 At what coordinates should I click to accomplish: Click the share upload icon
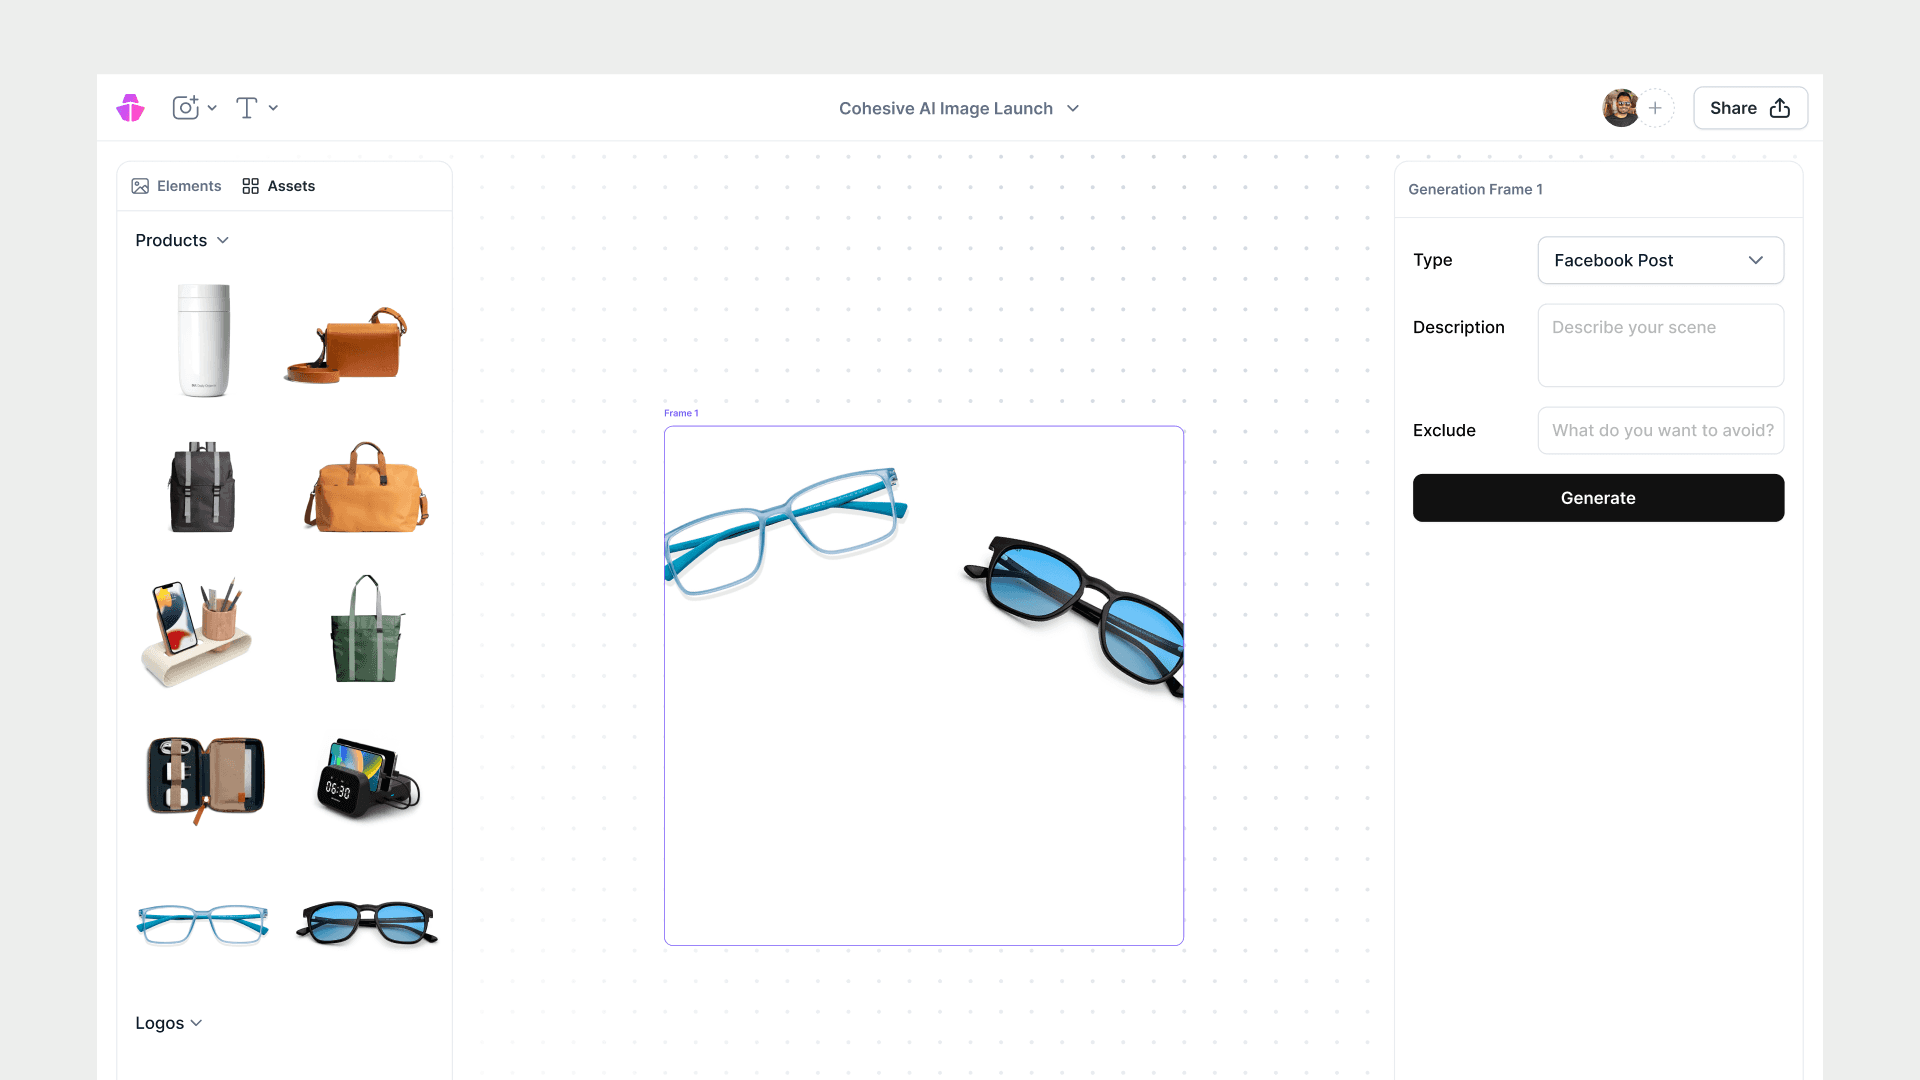[1780, 108]
